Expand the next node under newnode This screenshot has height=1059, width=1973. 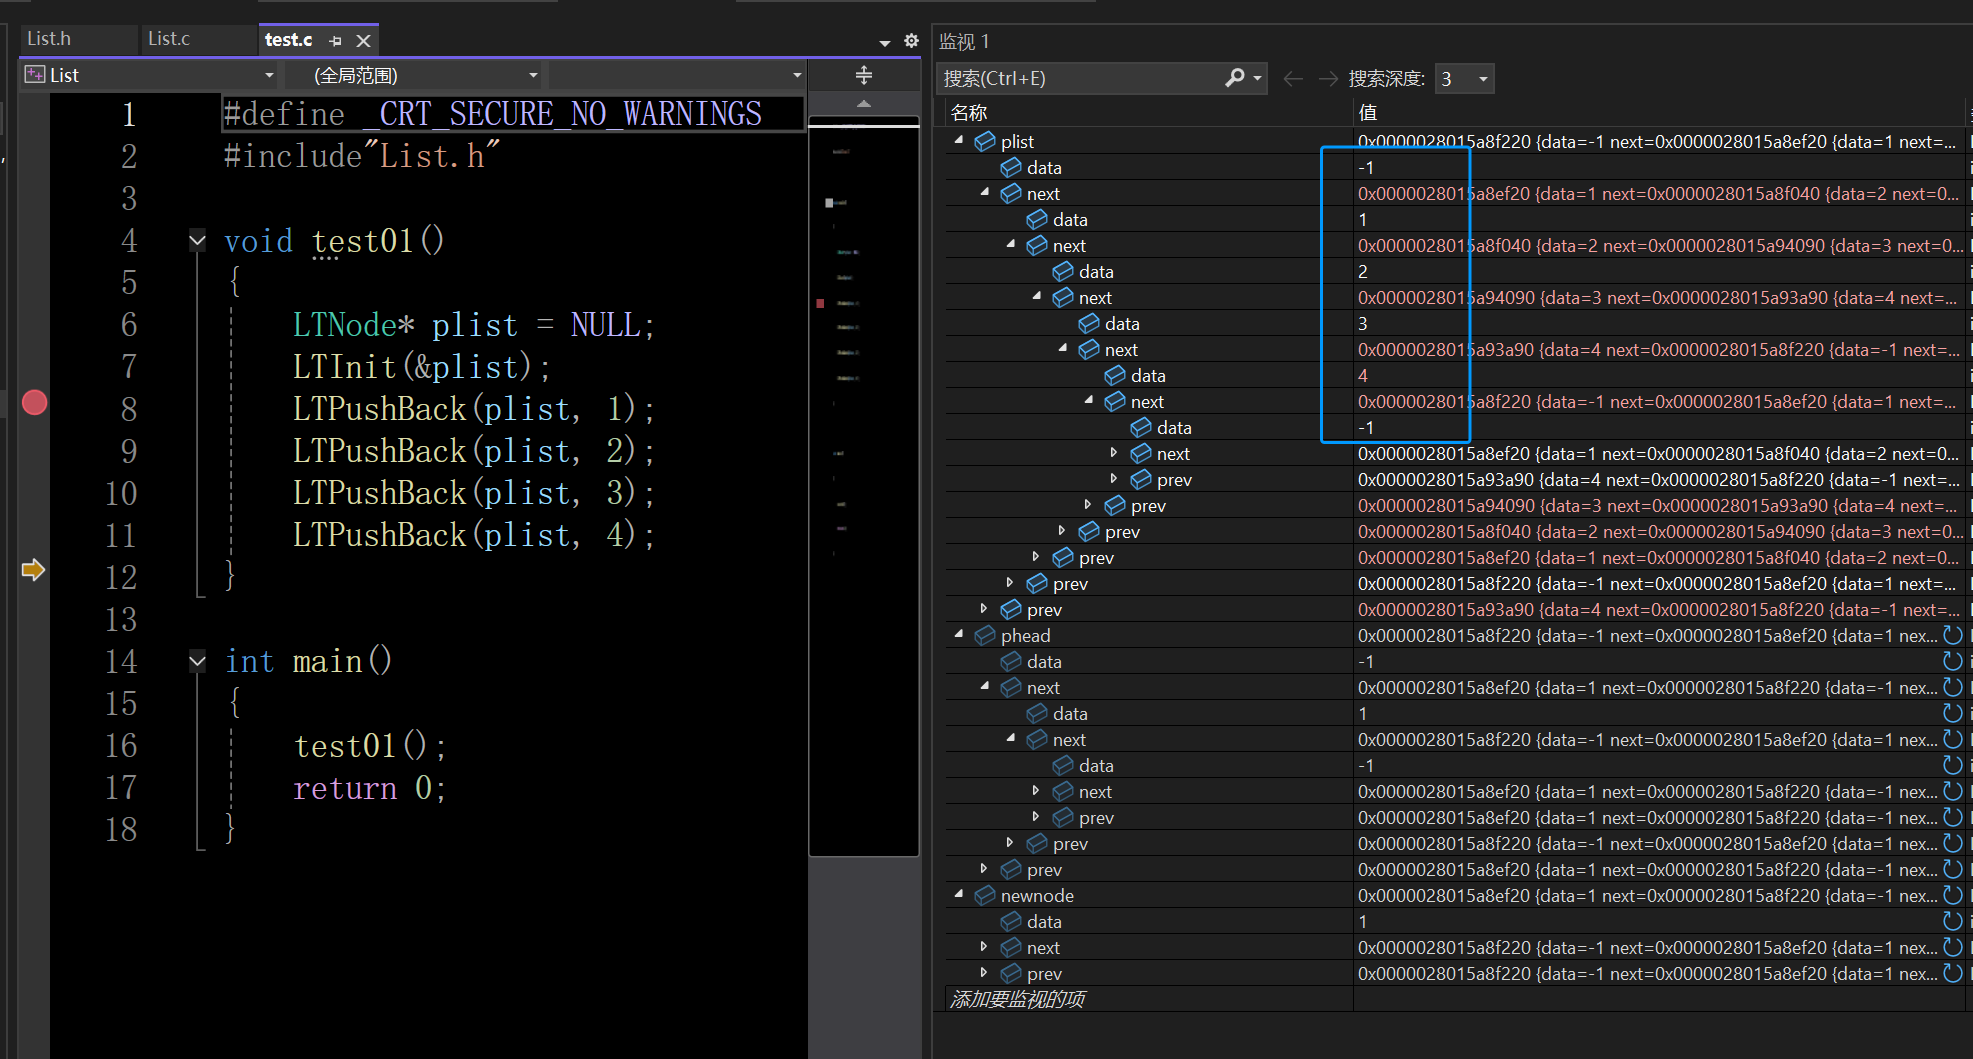point(984,947)
